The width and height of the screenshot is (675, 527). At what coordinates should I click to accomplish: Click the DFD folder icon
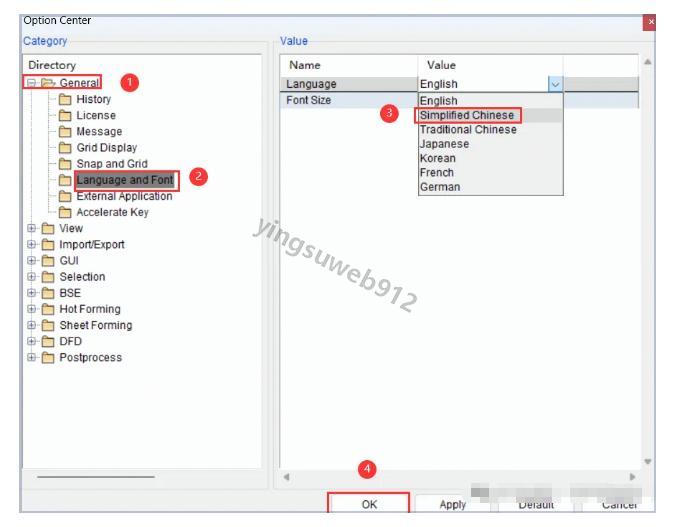(x=48, y=341)
